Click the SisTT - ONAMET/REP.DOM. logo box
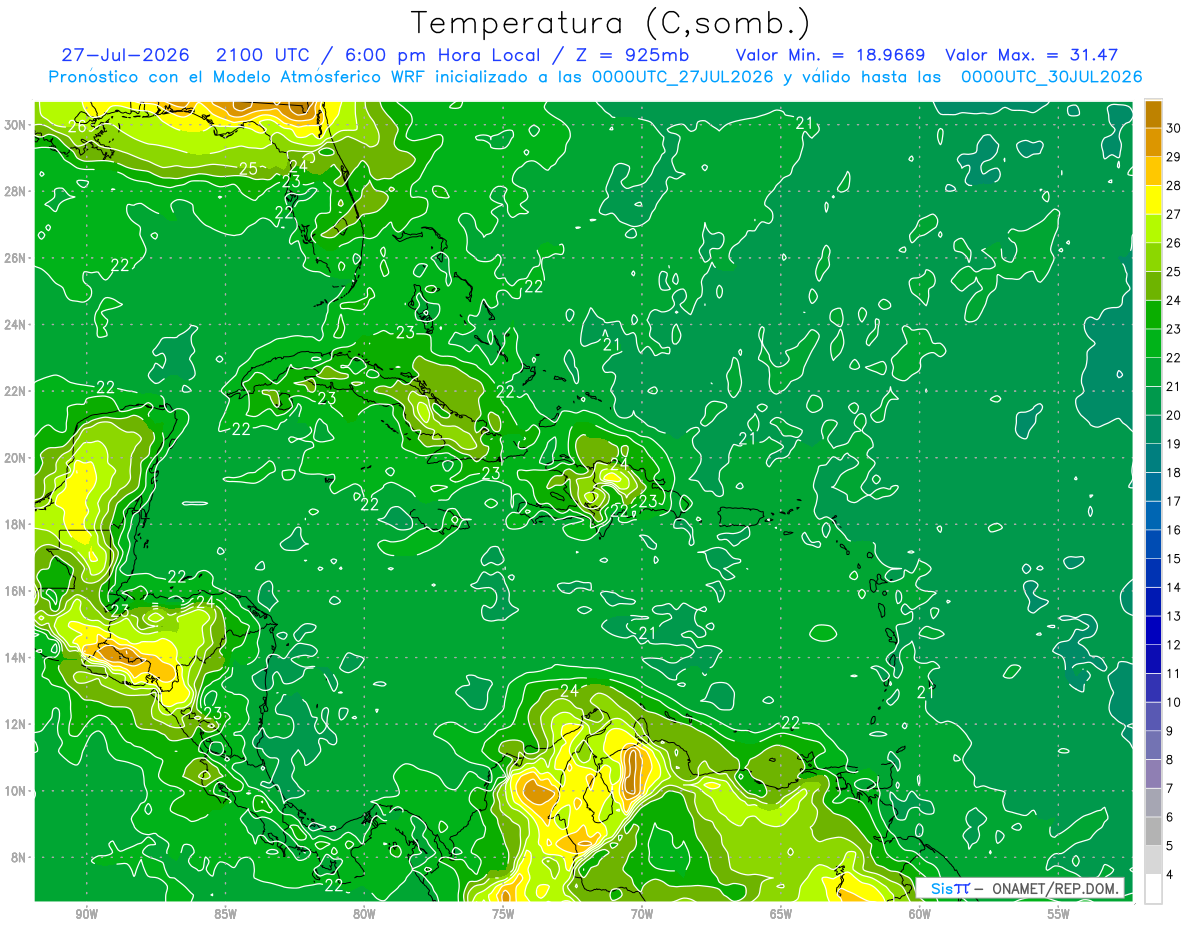Viewport: 1200px width, 927px height. tap(1020, 888)
